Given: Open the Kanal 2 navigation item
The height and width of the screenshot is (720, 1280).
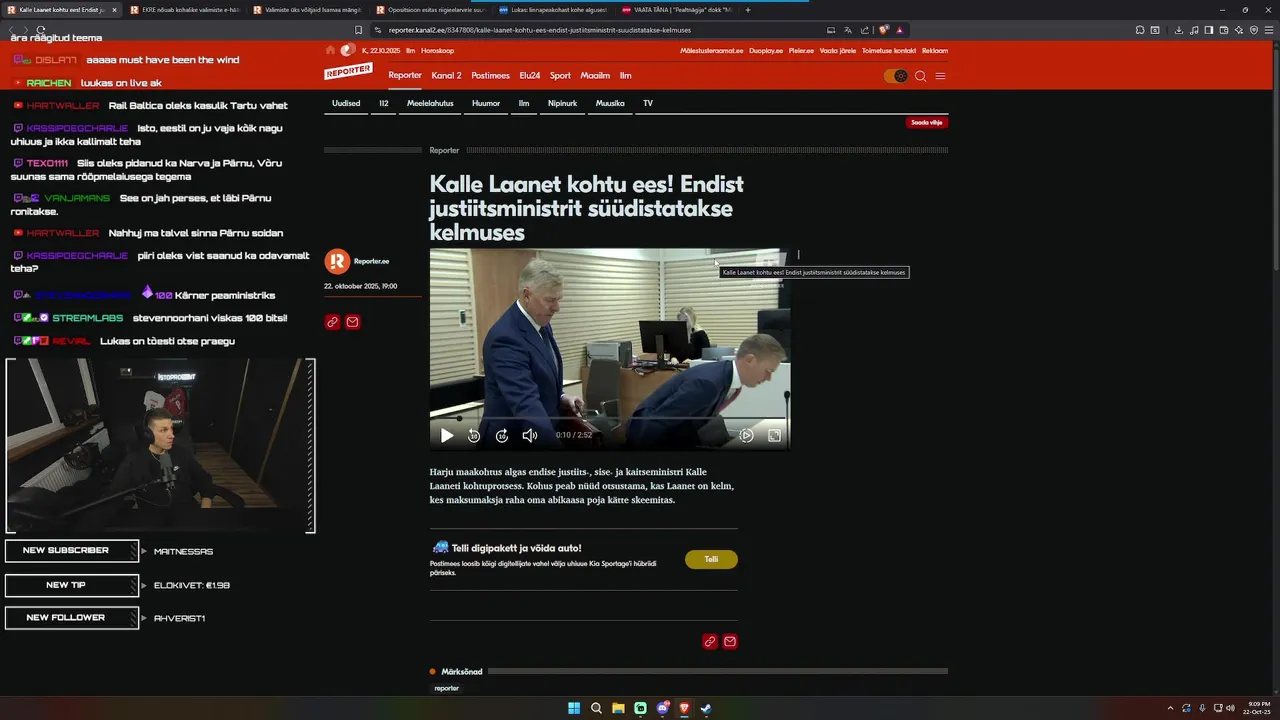Looking at the screenshot, I should click(x=446, y=76).
